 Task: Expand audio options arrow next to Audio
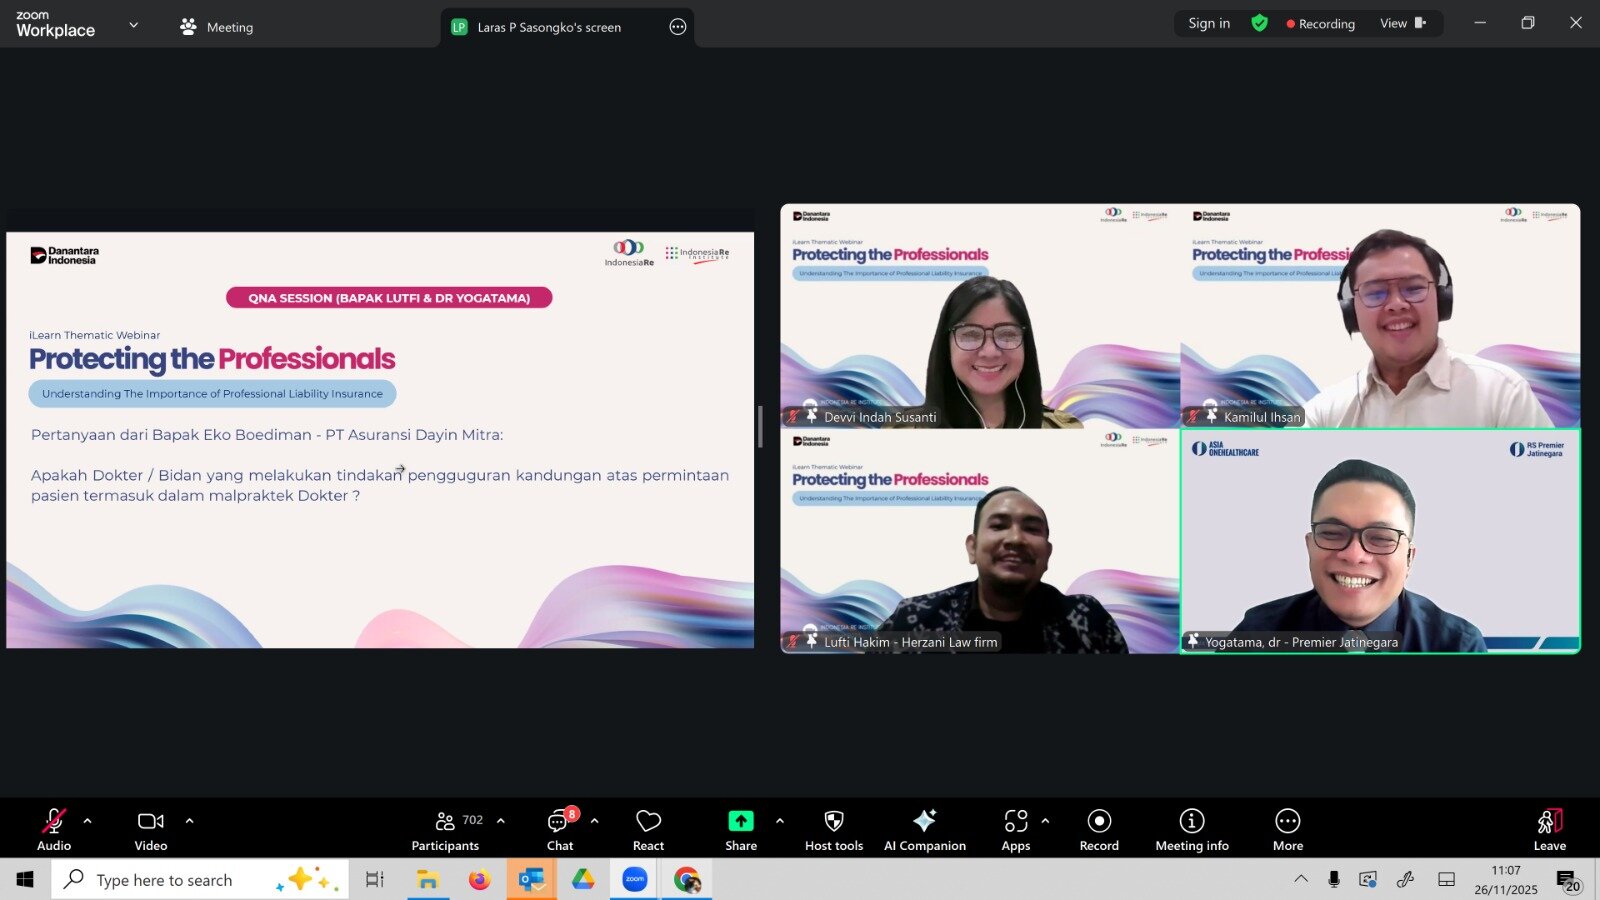point(88,821)
